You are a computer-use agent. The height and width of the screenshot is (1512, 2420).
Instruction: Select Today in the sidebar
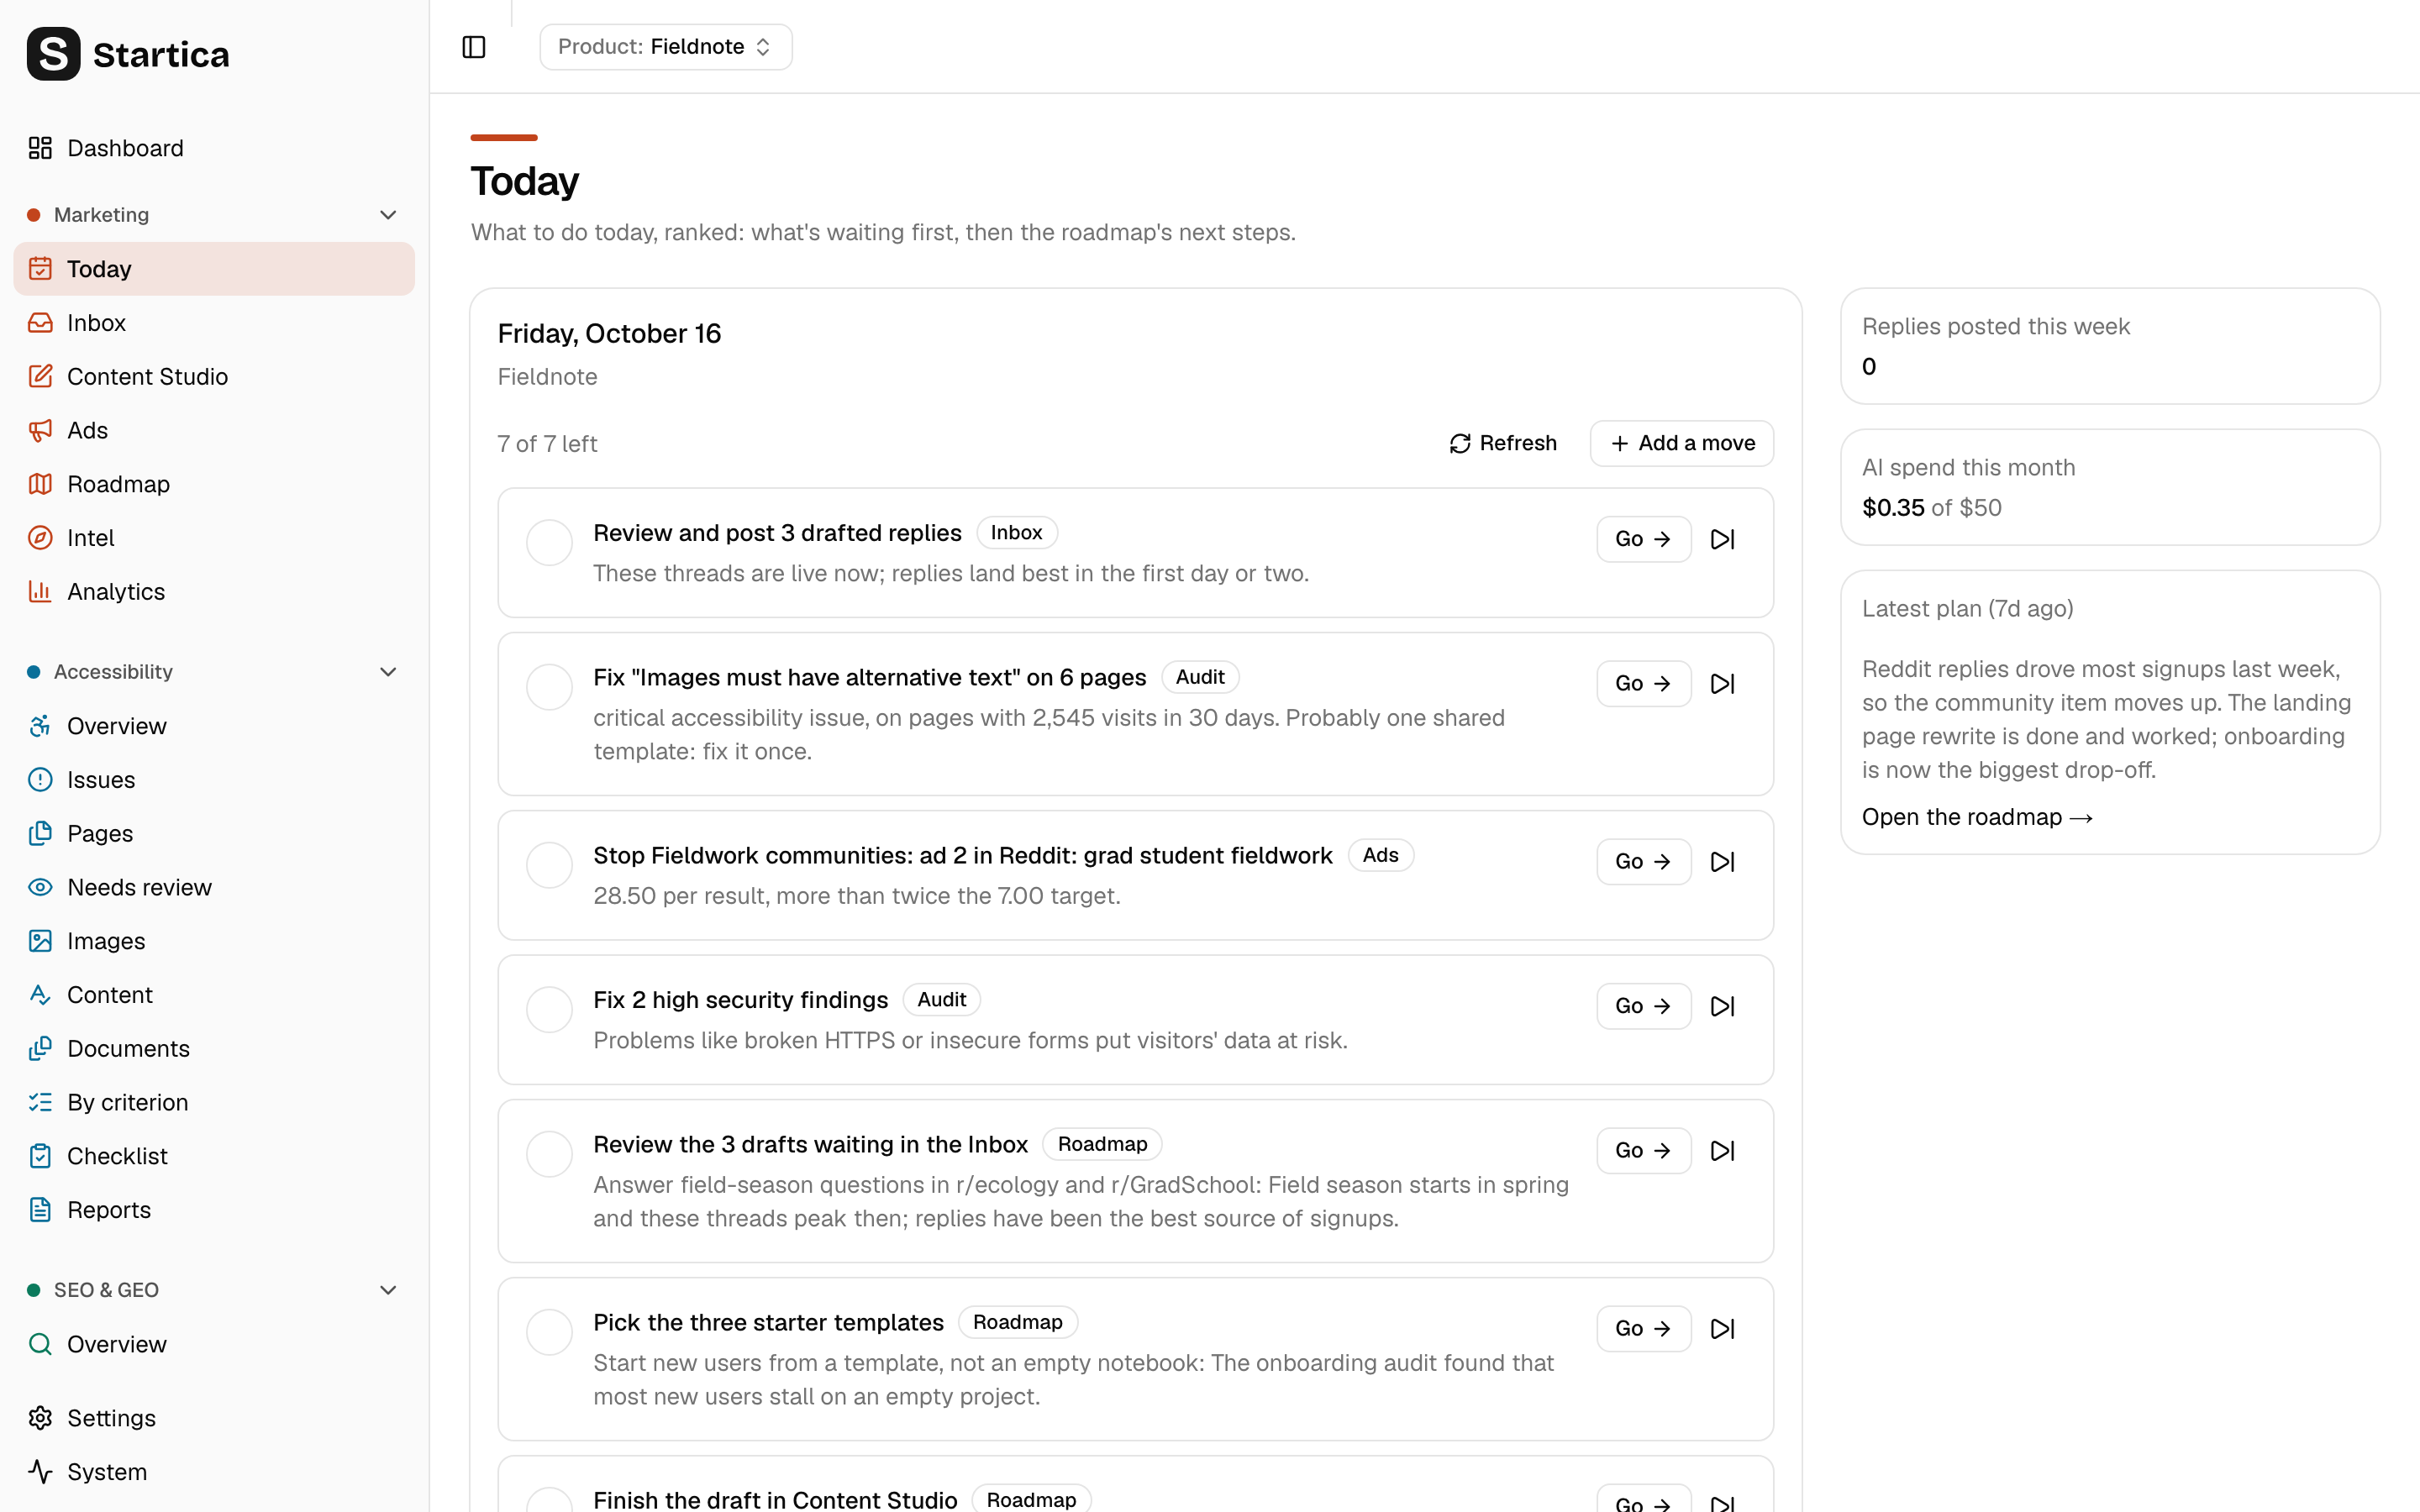click(214, 269)
